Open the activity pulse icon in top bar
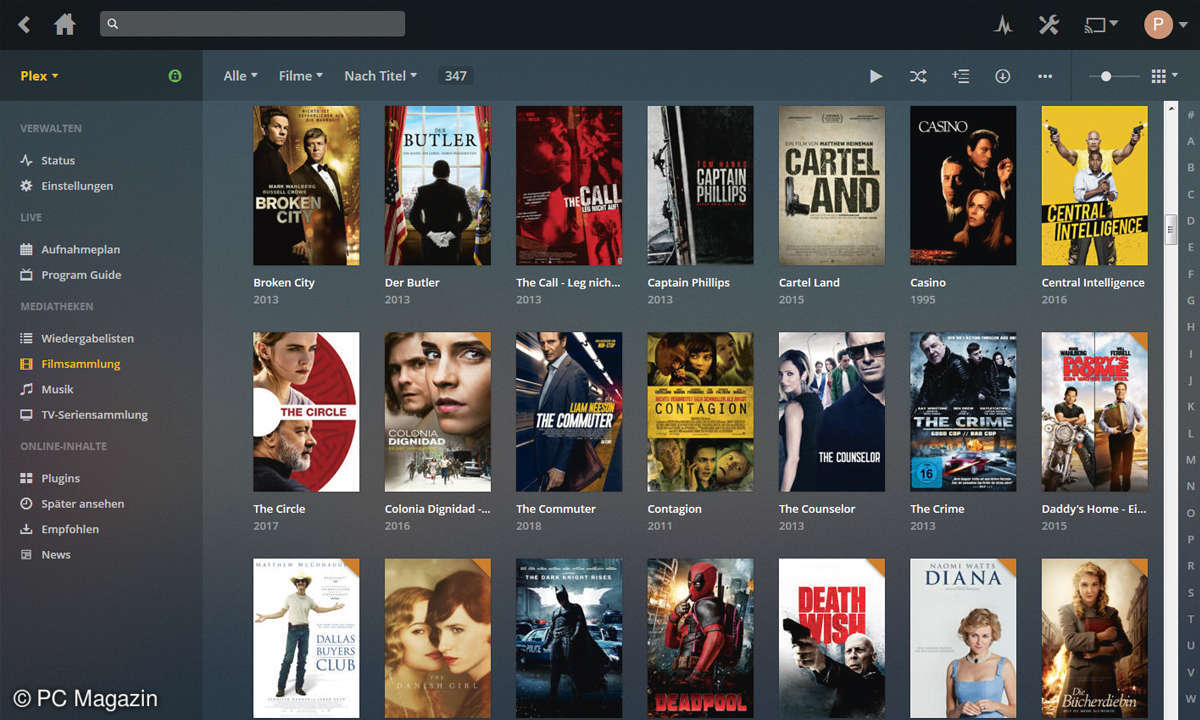The image size is (1200, 720). [x=1003, y=25]
